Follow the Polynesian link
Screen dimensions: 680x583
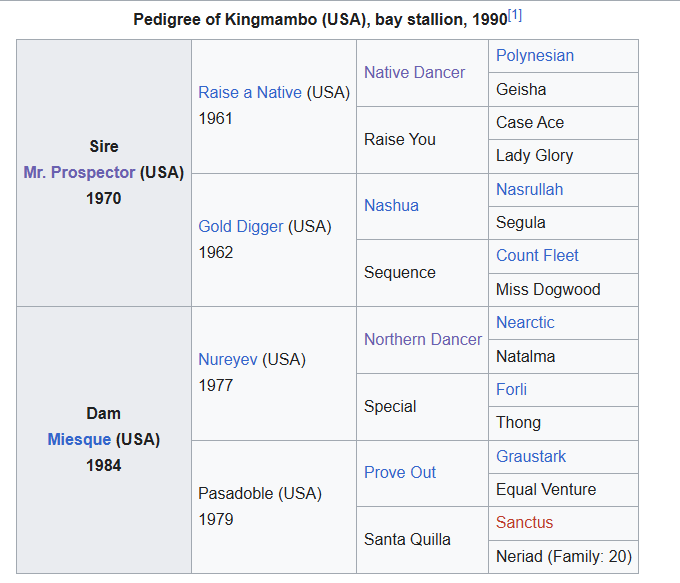(x=535, y=56)
